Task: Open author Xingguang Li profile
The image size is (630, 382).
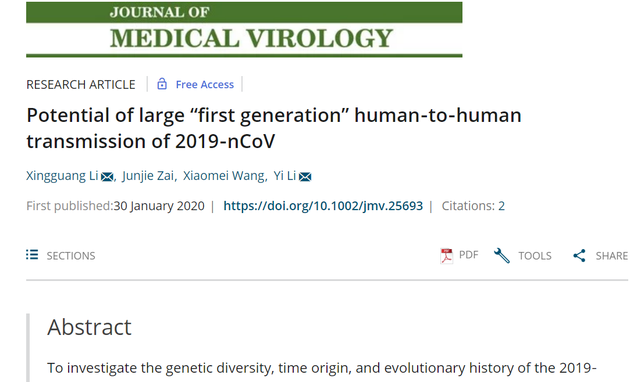Action: point(62,176)
